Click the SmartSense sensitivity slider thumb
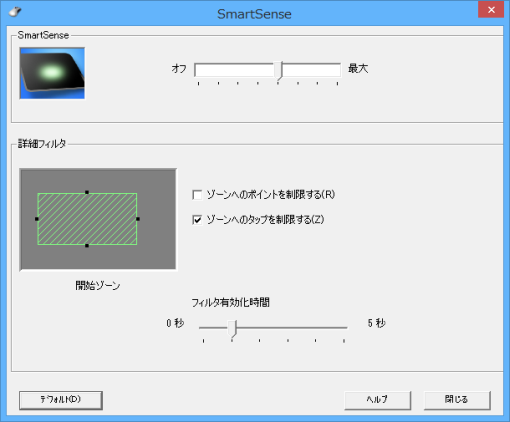The height and width of the screenshot is (422, 510). (279, 70)
